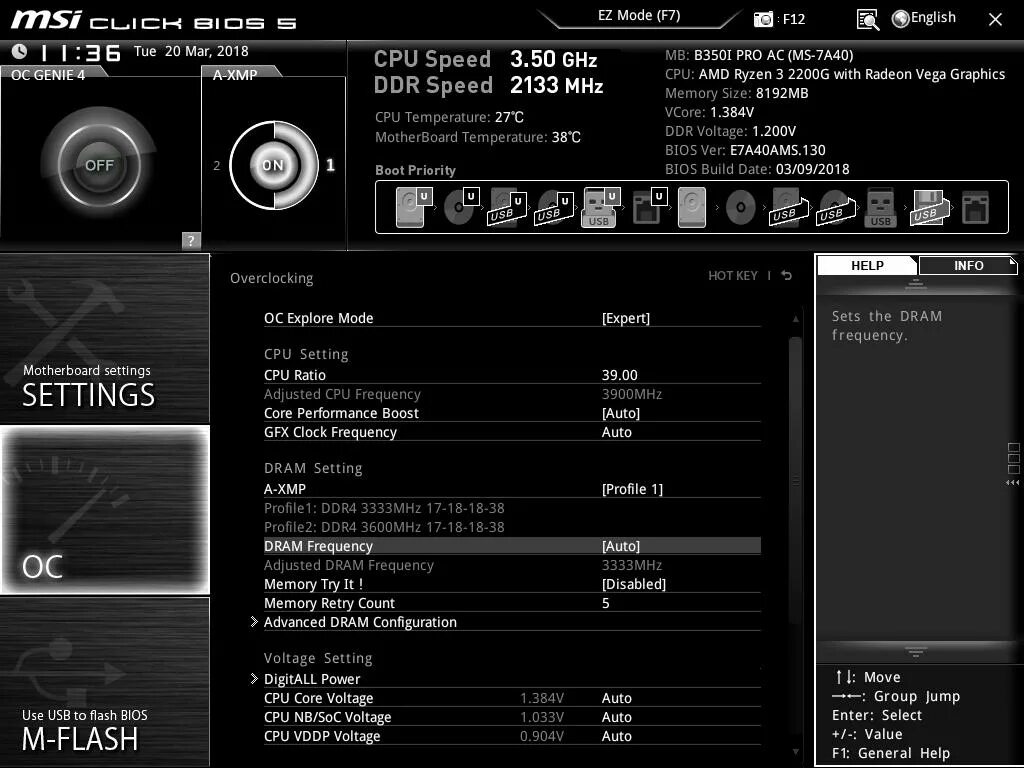This screenshot has width=1024, height=768.
Task: Click the settings list scroll-up arrow
Action: tap(795, 319)
